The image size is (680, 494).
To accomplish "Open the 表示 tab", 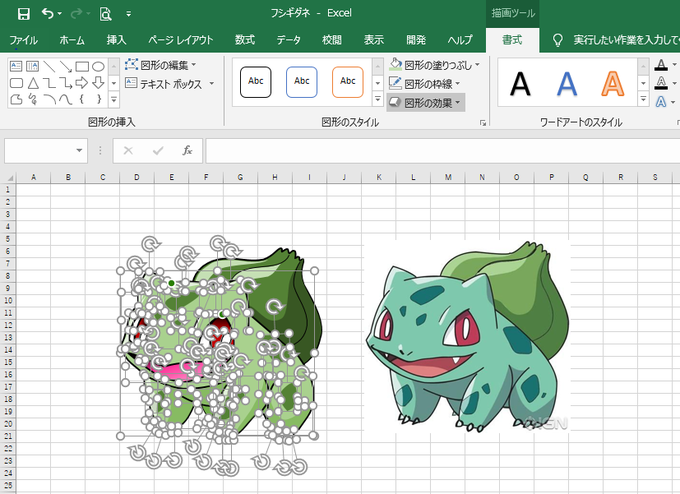I will (x=373, y=40).
